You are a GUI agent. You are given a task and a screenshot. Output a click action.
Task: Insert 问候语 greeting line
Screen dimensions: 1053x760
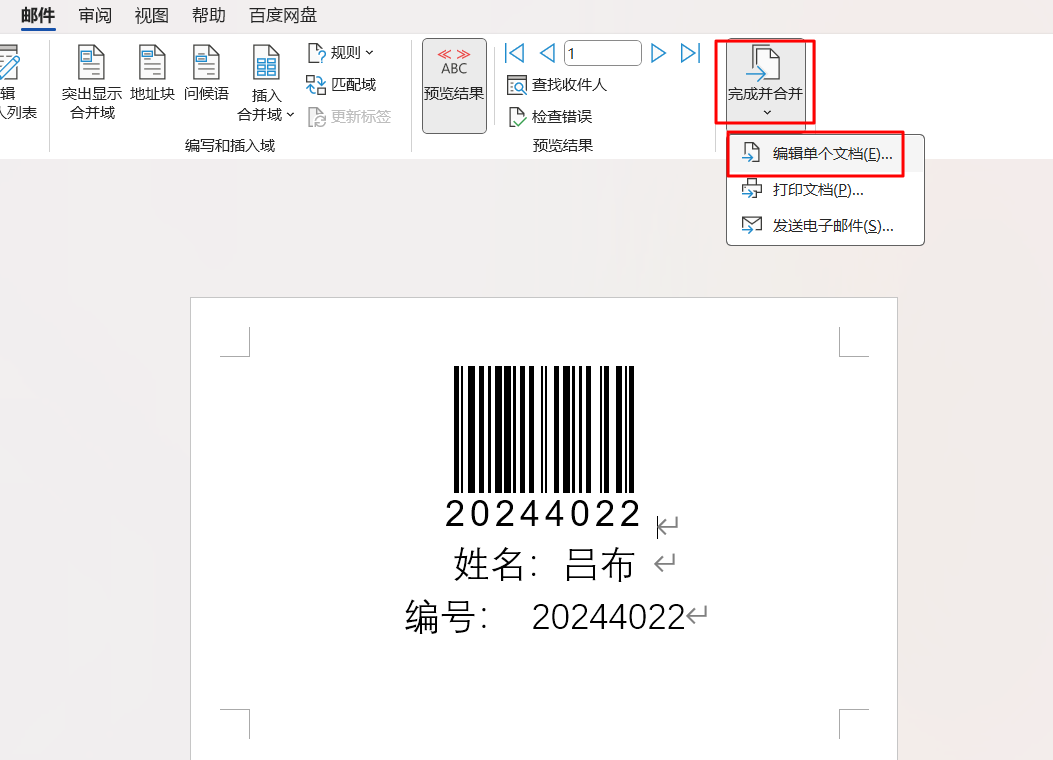pyautogui.click(x=206, y=73)
